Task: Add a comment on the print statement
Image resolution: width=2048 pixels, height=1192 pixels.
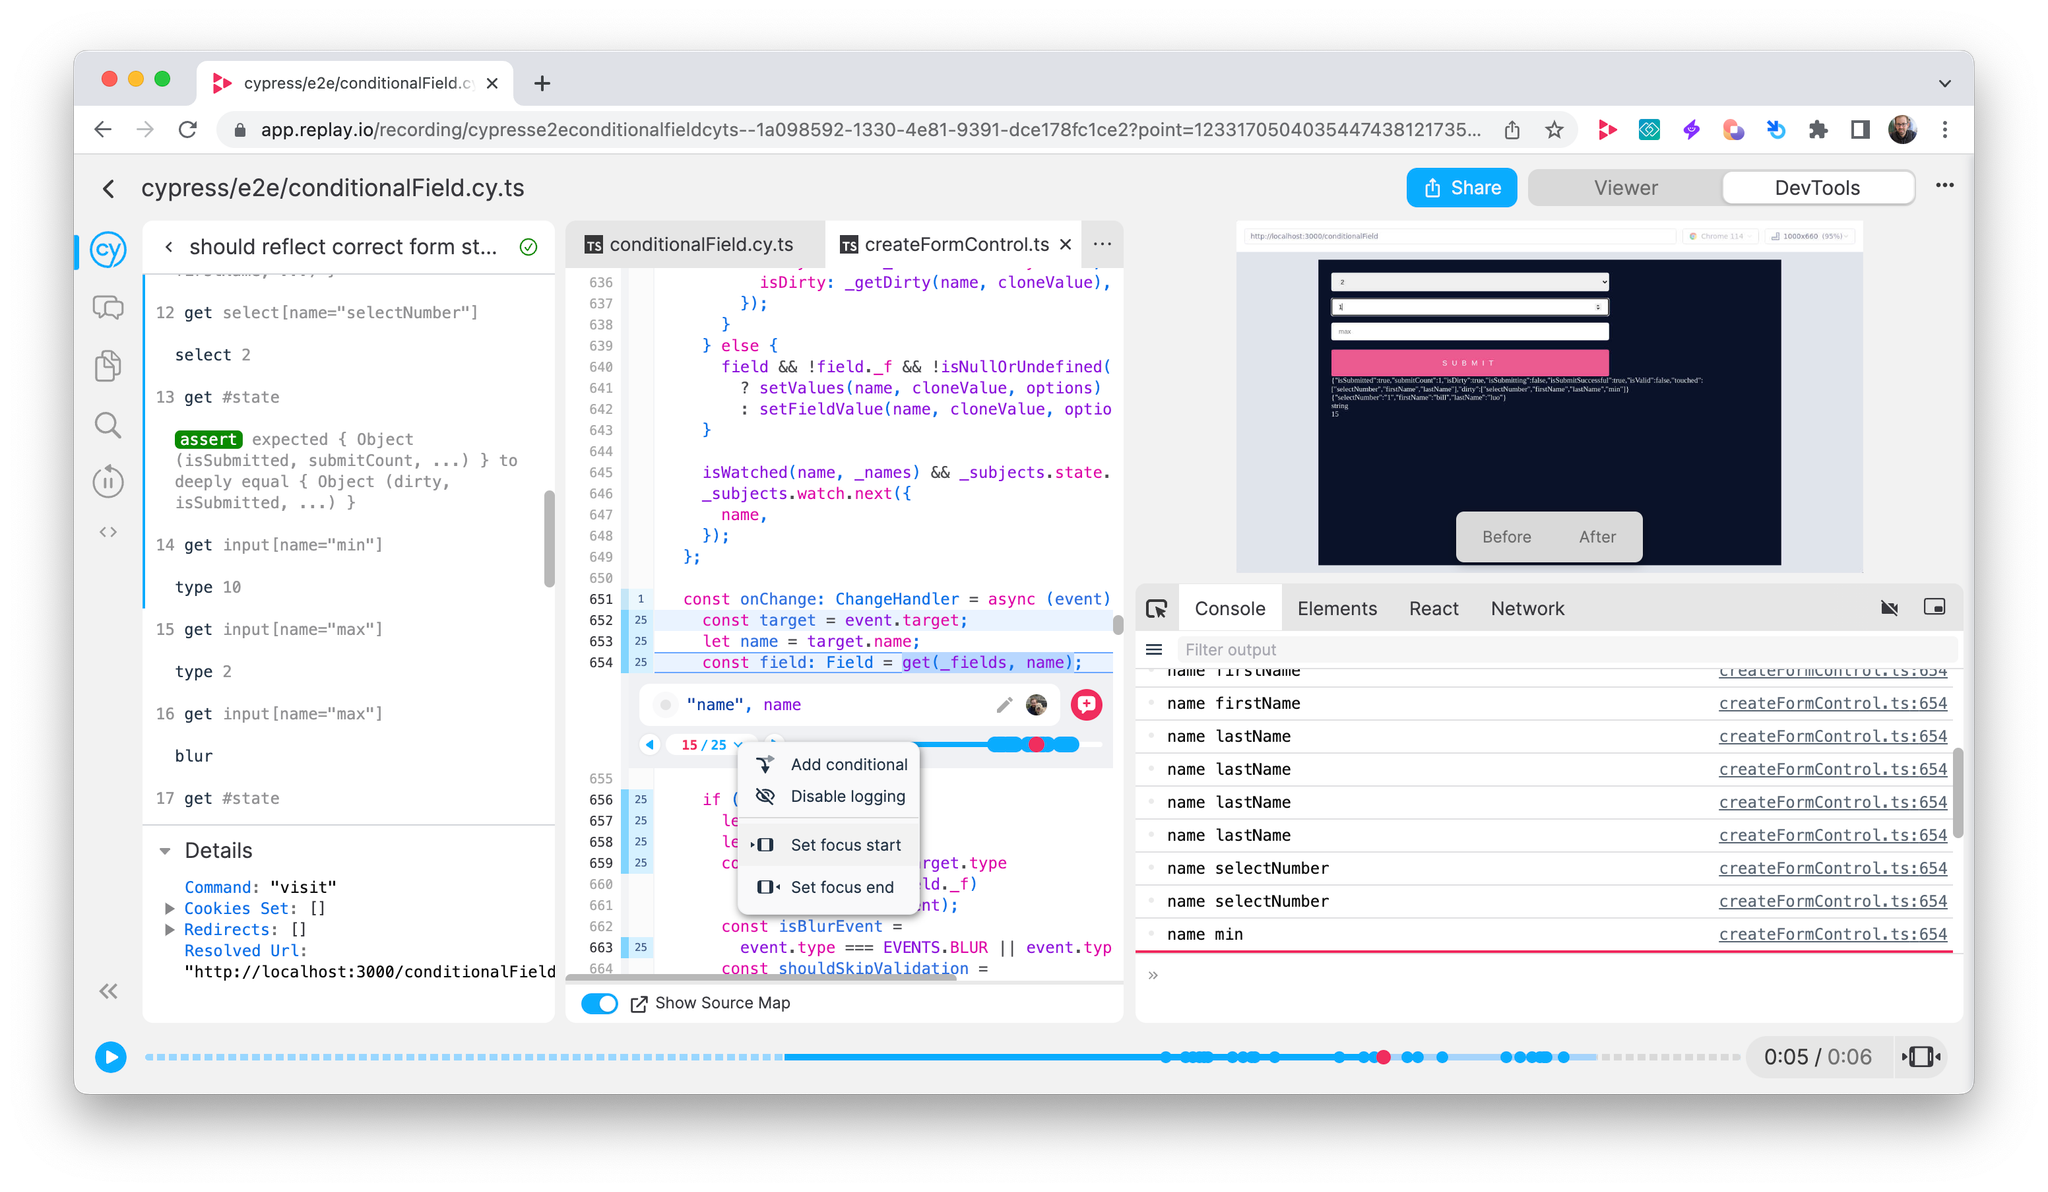Action: 1086,705
